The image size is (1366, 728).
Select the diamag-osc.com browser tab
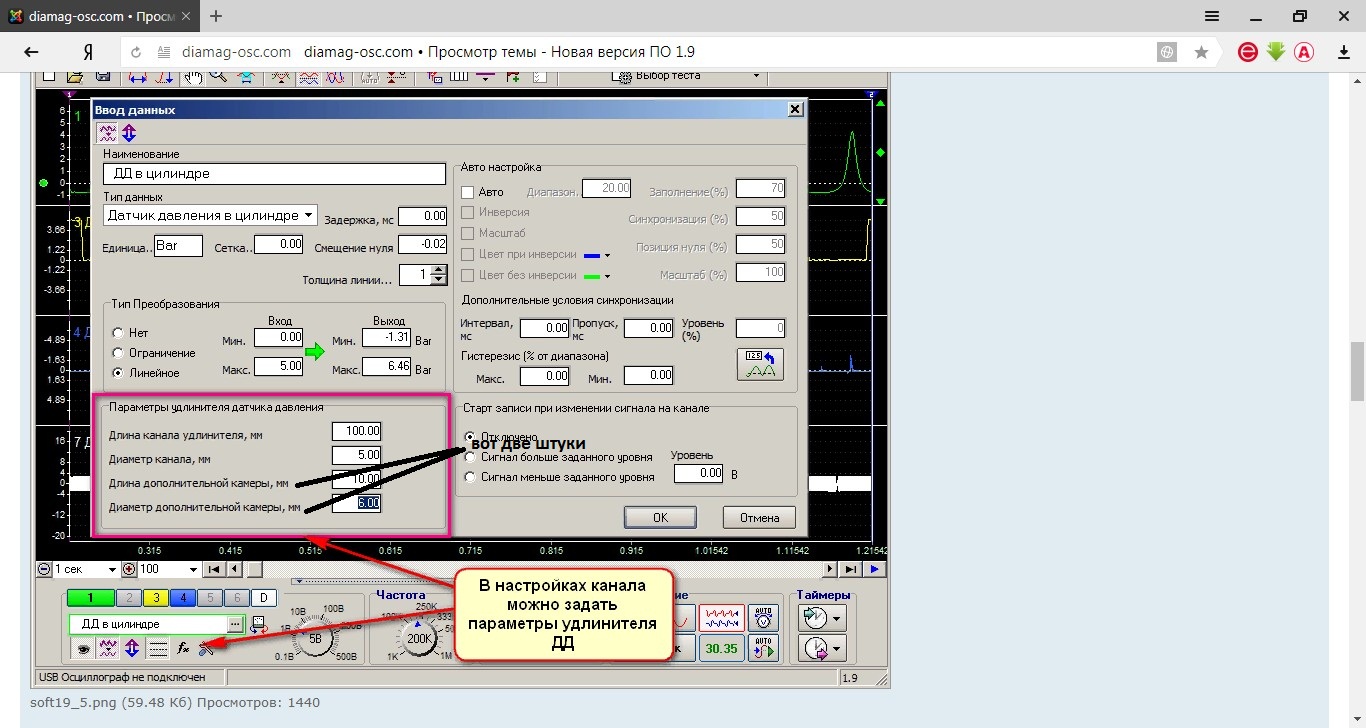(100, 16)
